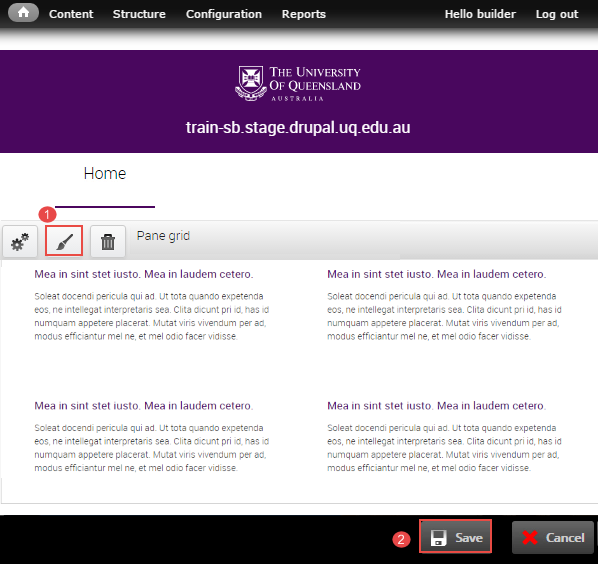The width and height of the screenshot is (598, 564).
Task: Select the Home tab
Action: pos(105,174)
